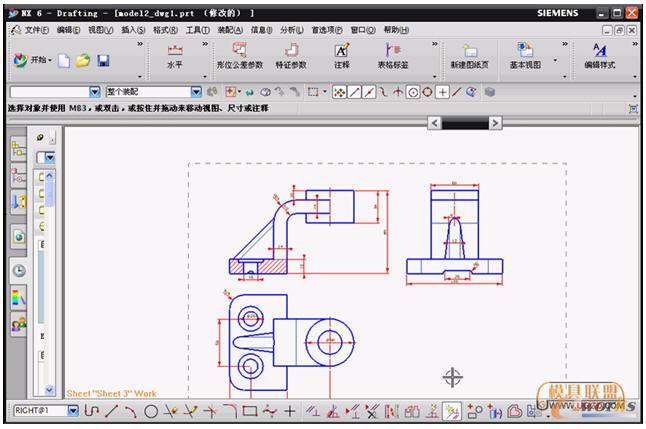Click the 新建图纸页 new sheet button
This screenshot has width=646, height=429.
pyautogui.click(x=470, y=56)
